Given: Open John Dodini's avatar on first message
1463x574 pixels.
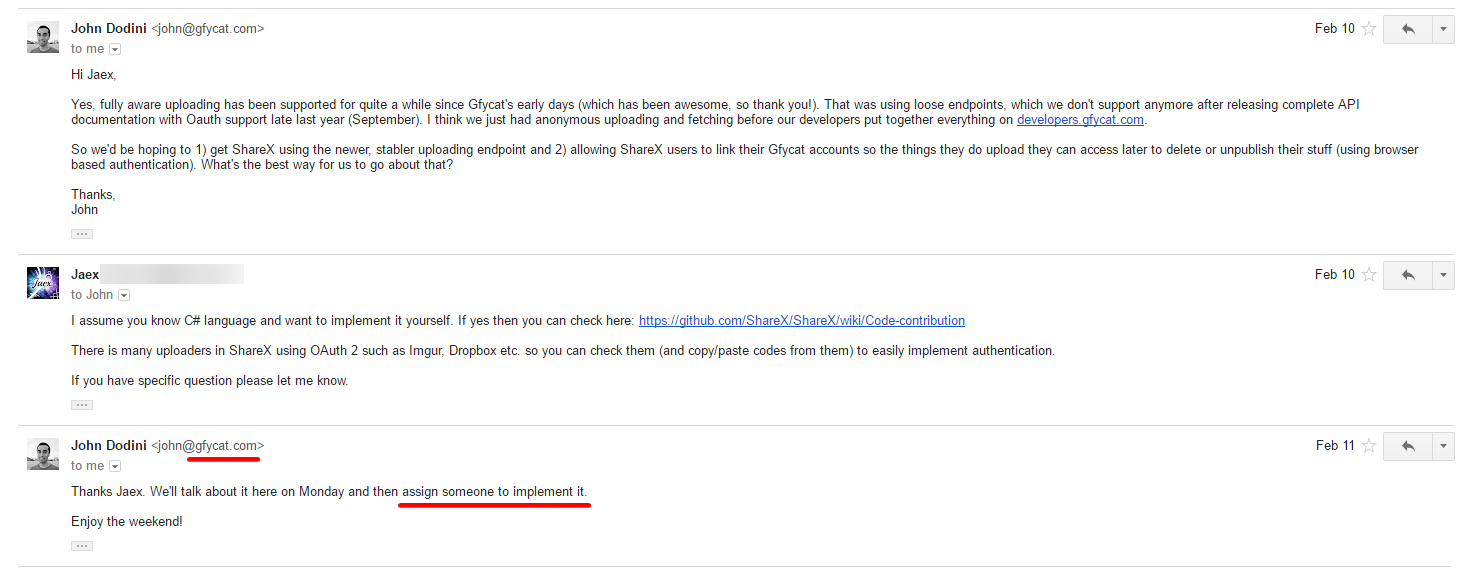Looking at the screenshot, I should point(43,37).
